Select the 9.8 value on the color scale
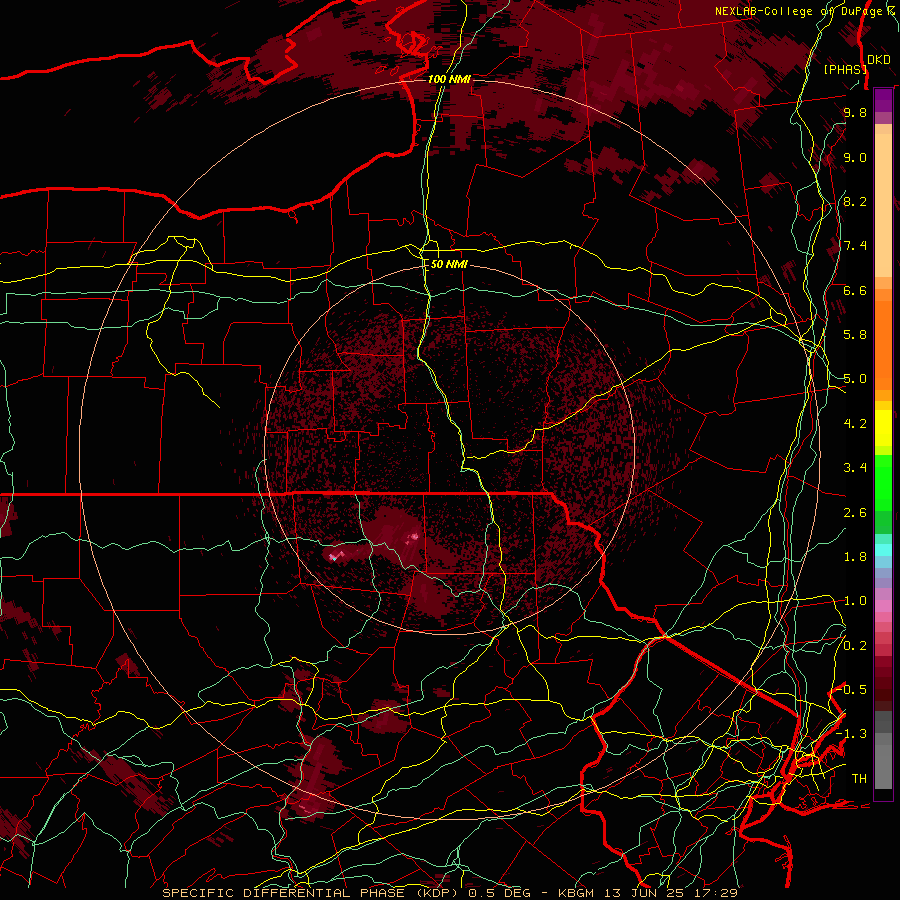This screenshot has width=900, height=900. pos(855,112)
